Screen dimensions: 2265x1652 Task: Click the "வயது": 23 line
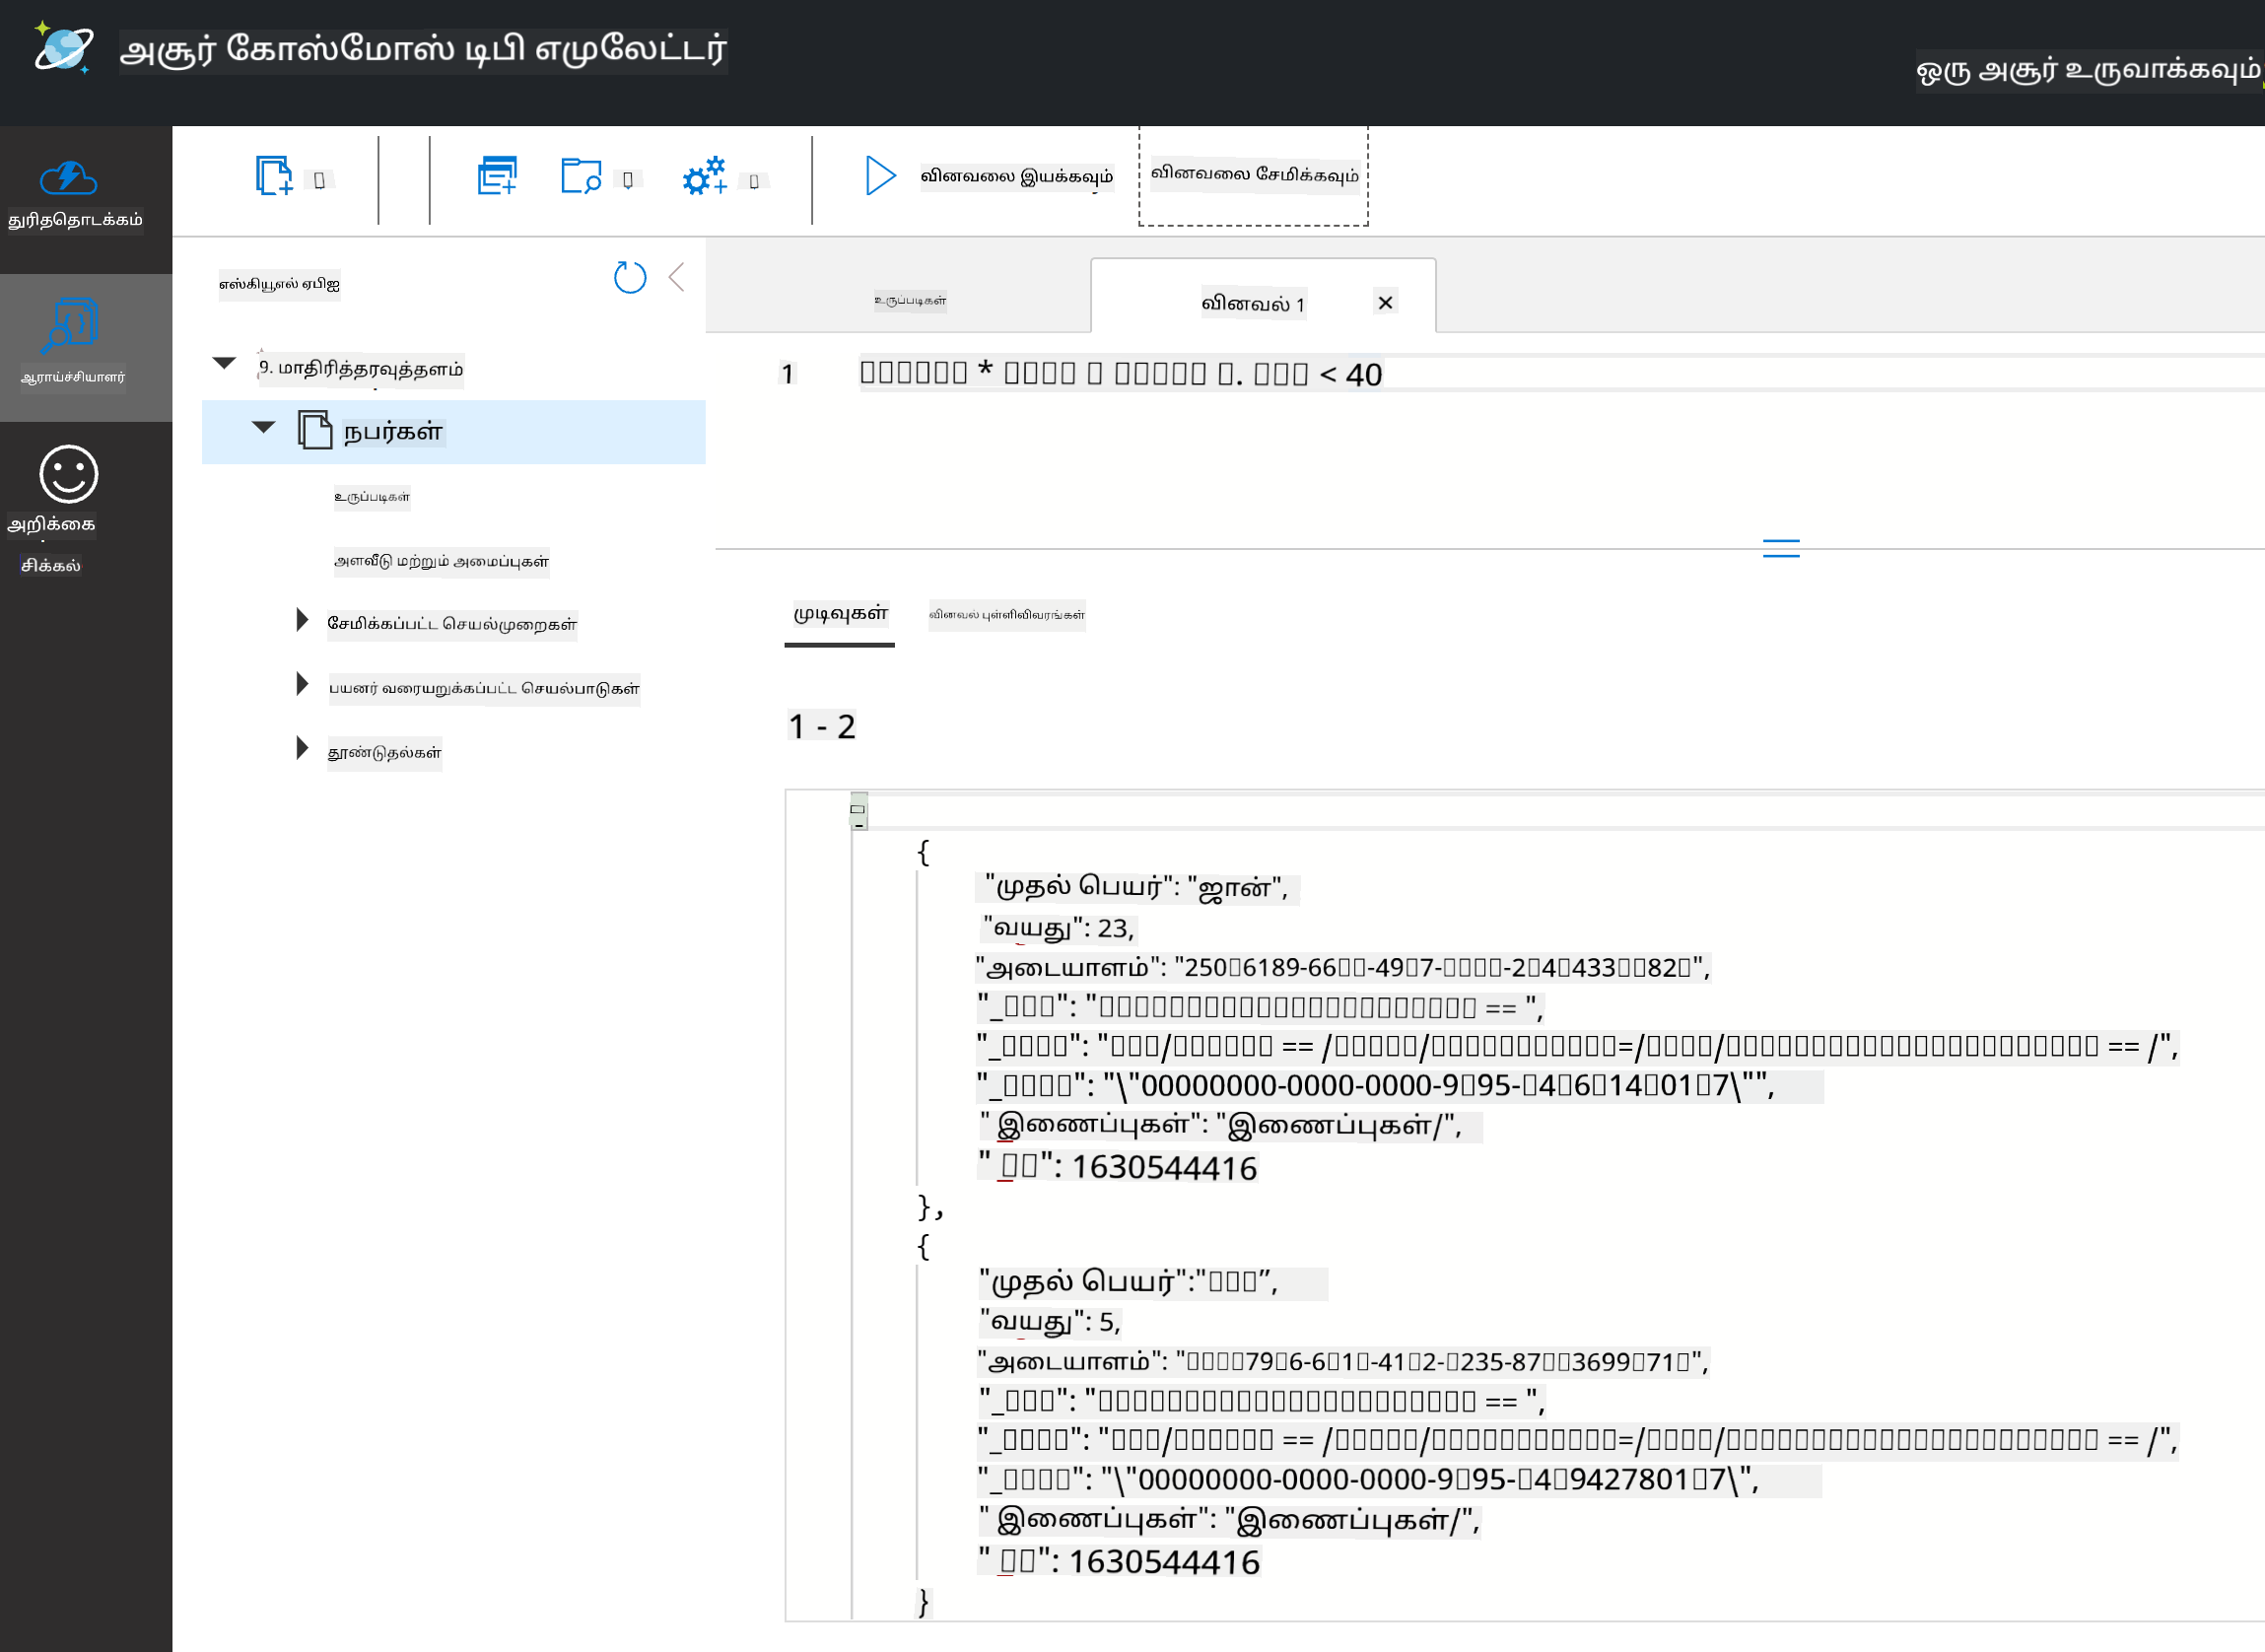[1058, 929]
